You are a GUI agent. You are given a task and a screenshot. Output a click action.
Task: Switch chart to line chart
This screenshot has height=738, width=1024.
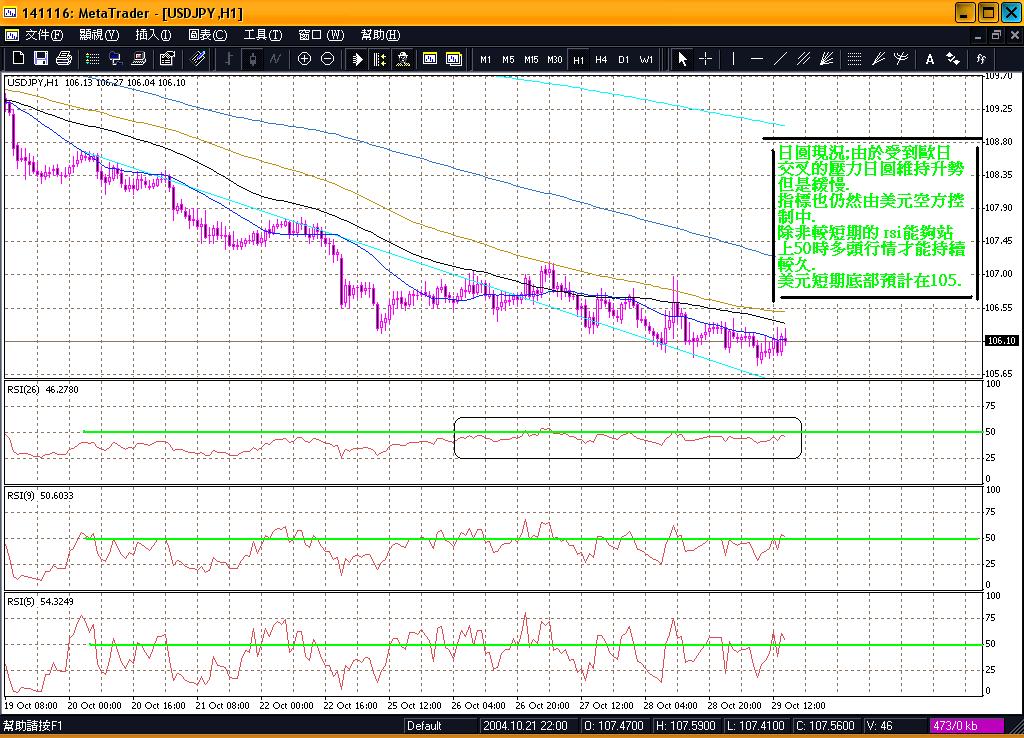pyautogui.click(x=275, y=59)
